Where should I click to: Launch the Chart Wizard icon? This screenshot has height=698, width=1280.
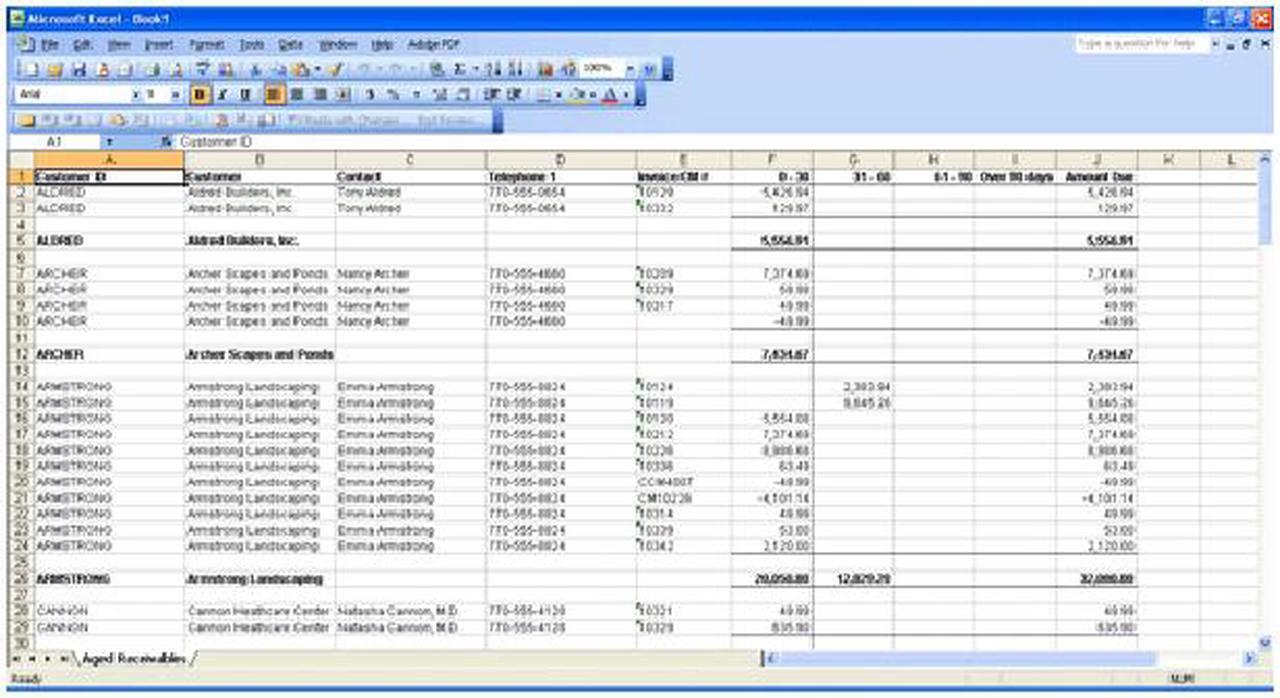click(x=544, y=69)
